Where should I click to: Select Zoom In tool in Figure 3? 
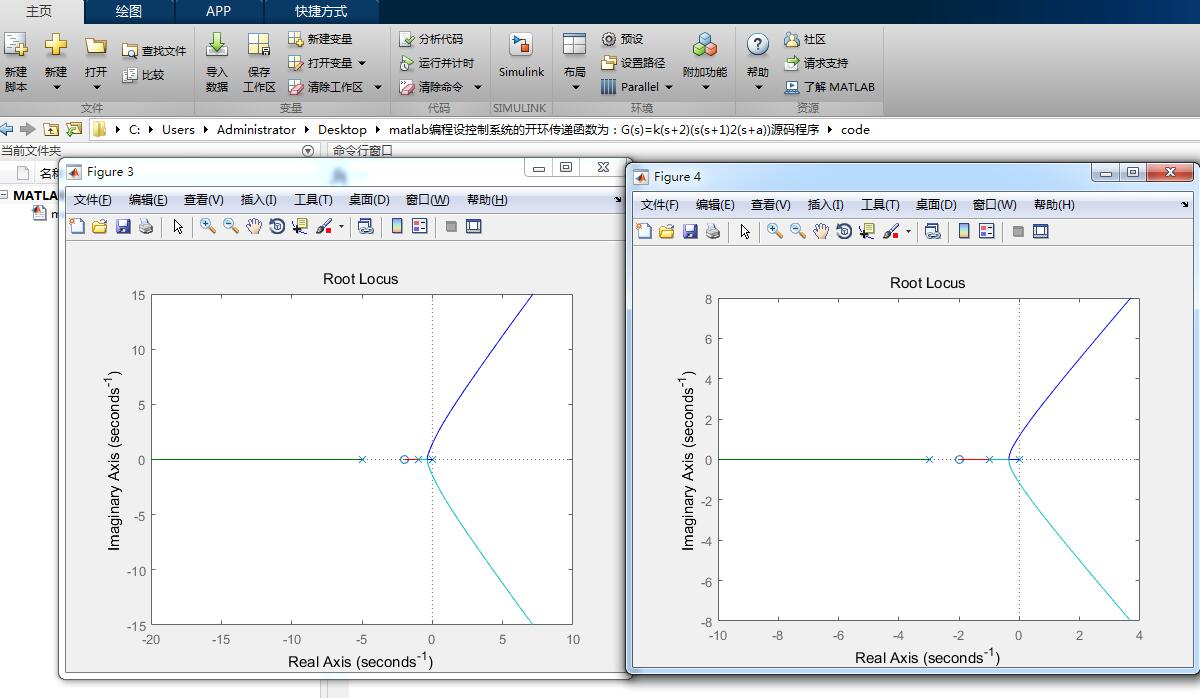point(208,227)
